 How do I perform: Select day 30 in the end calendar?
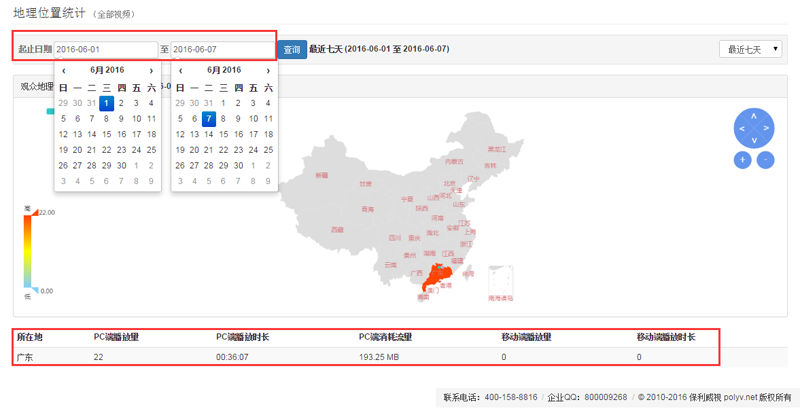[x=238, y=166]
